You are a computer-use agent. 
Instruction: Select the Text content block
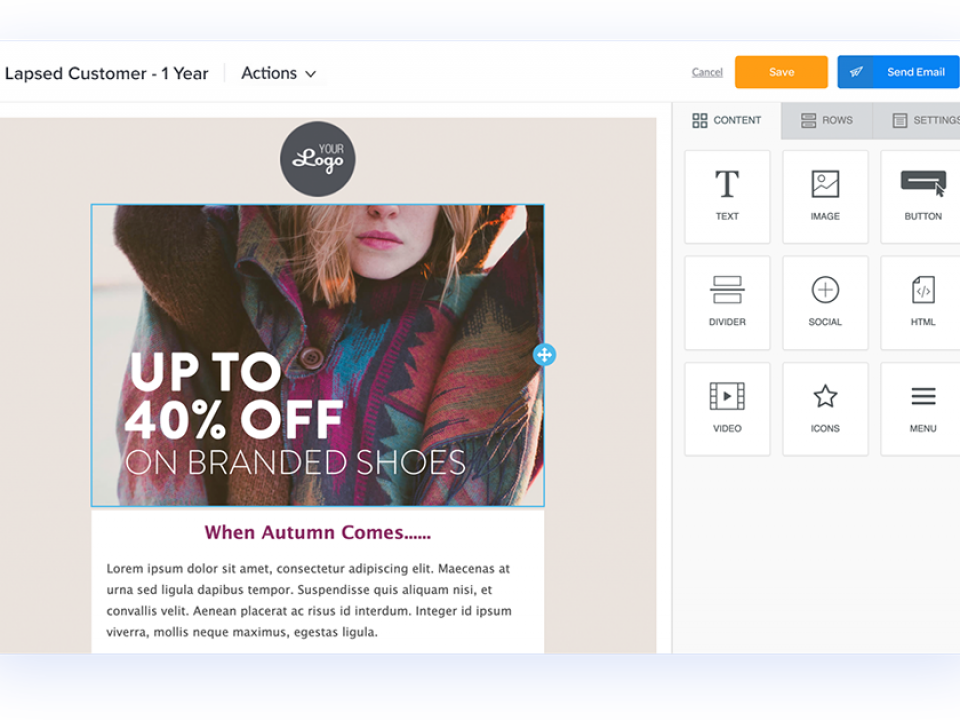click(x=727, y=196)
